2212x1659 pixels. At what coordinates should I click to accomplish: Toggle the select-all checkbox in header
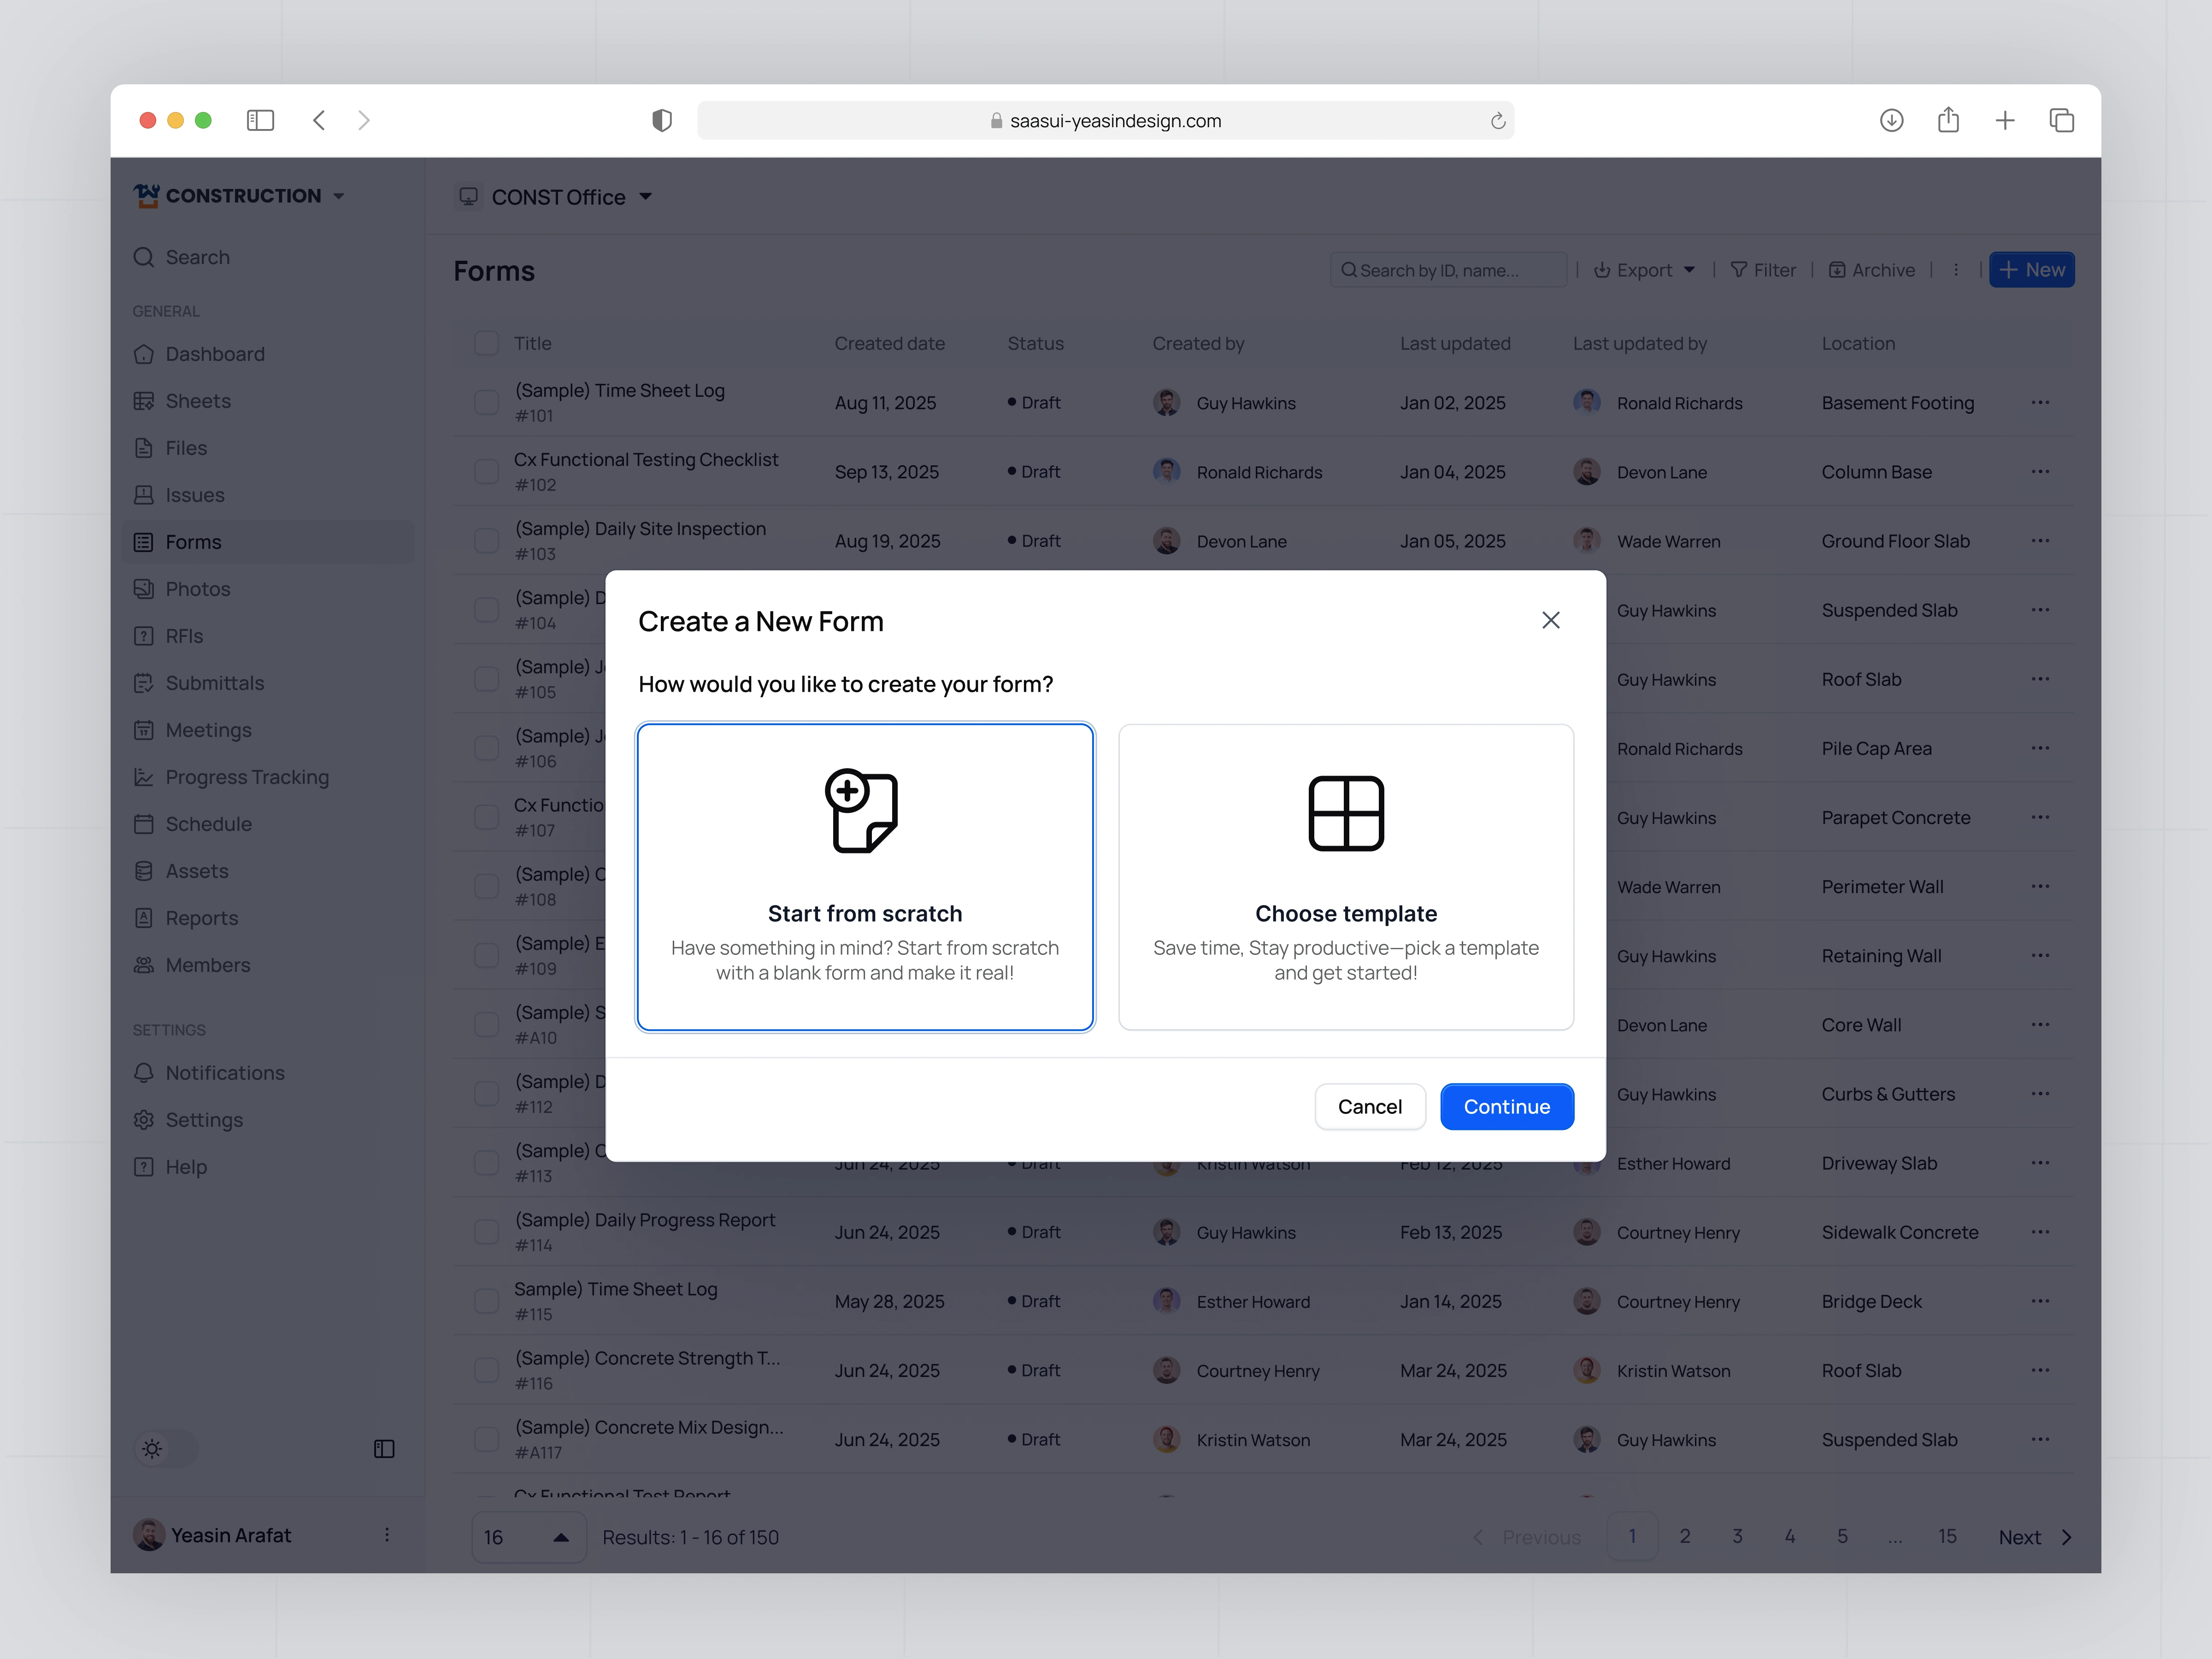click(x=486, y=343)
